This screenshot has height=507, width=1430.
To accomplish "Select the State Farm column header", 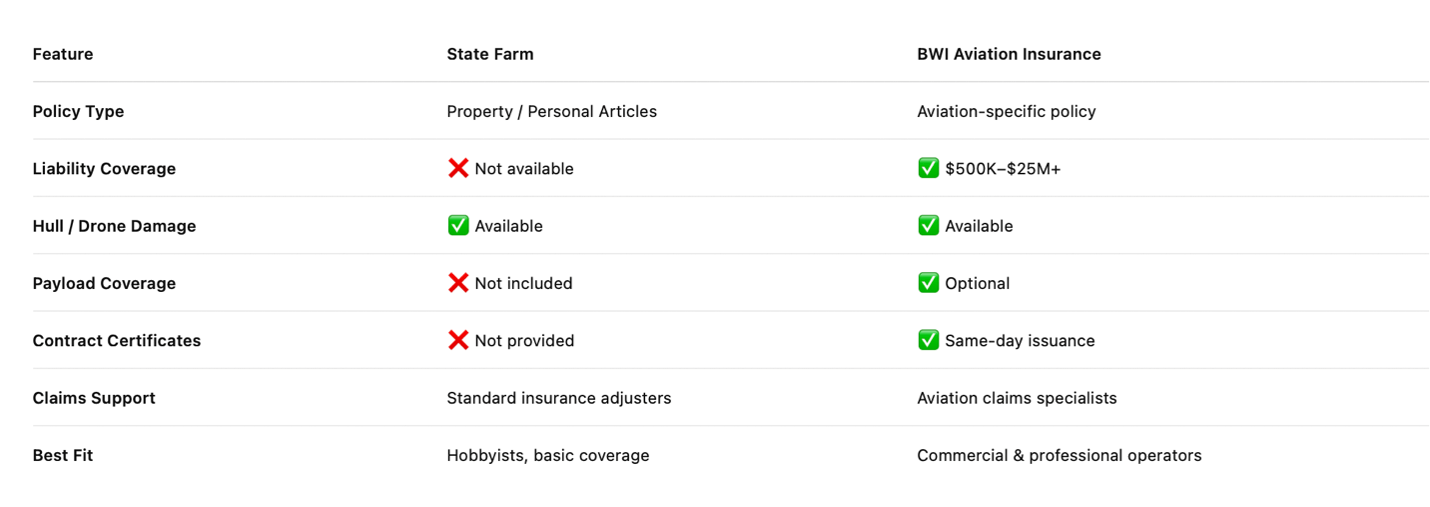I will click(x=490, y=54).
